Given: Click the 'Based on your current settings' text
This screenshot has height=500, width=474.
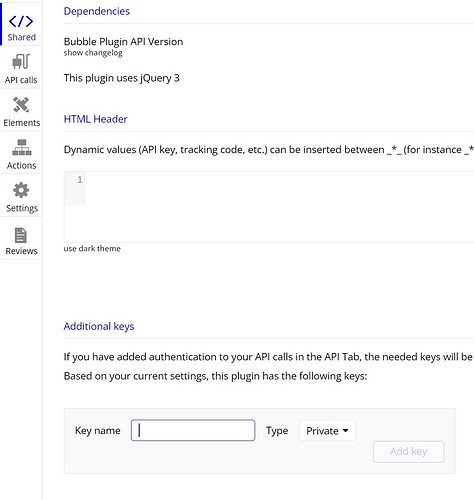Looking at the screenshot, I should (215, 376).
